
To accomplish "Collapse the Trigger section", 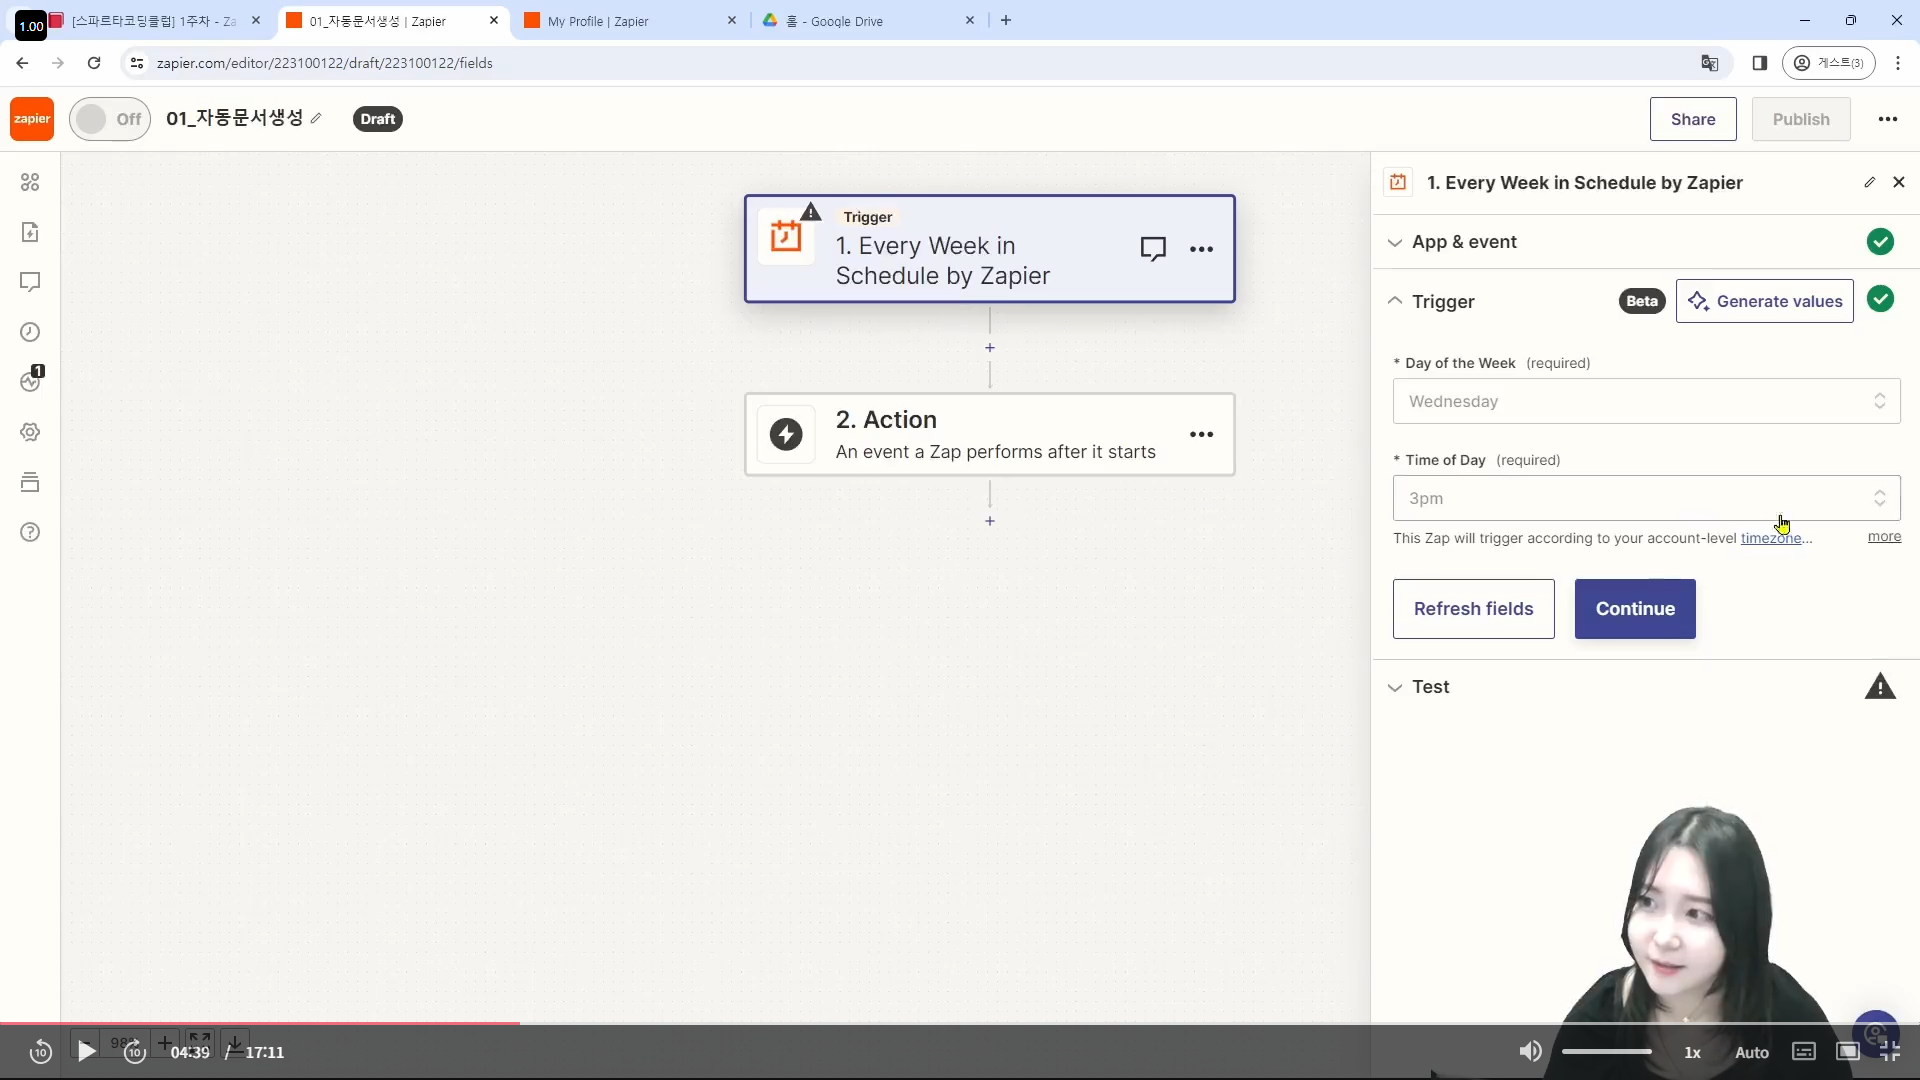I will [1395, 301].
